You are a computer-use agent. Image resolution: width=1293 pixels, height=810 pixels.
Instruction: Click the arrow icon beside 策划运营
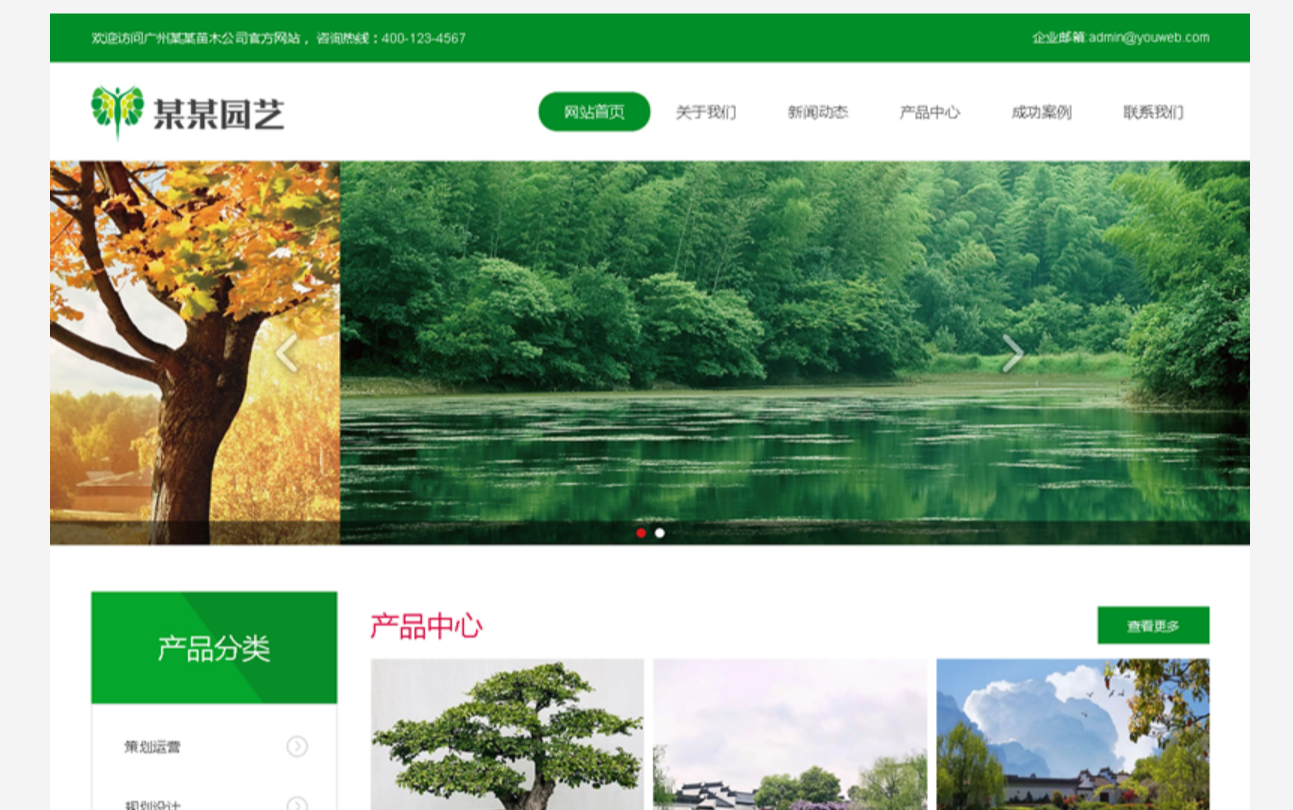click(x=297, y=746)
